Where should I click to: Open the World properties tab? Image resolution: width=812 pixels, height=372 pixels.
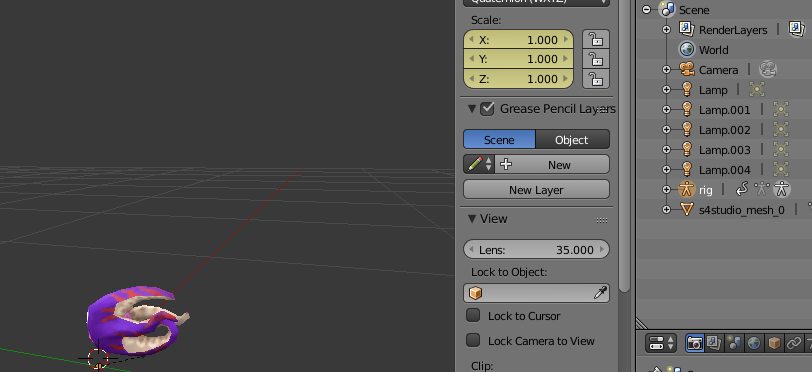(x=754, y=343)
